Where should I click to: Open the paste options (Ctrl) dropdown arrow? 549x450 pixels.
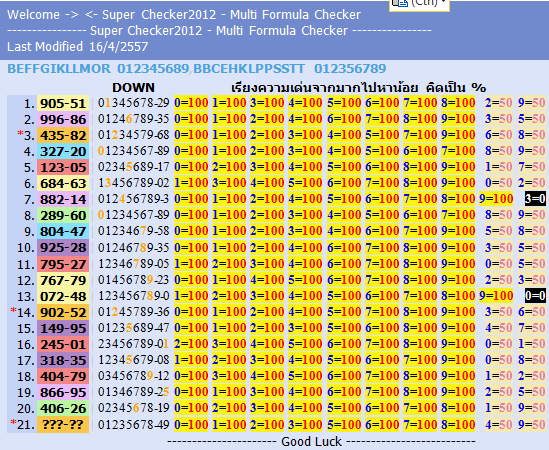444,2
